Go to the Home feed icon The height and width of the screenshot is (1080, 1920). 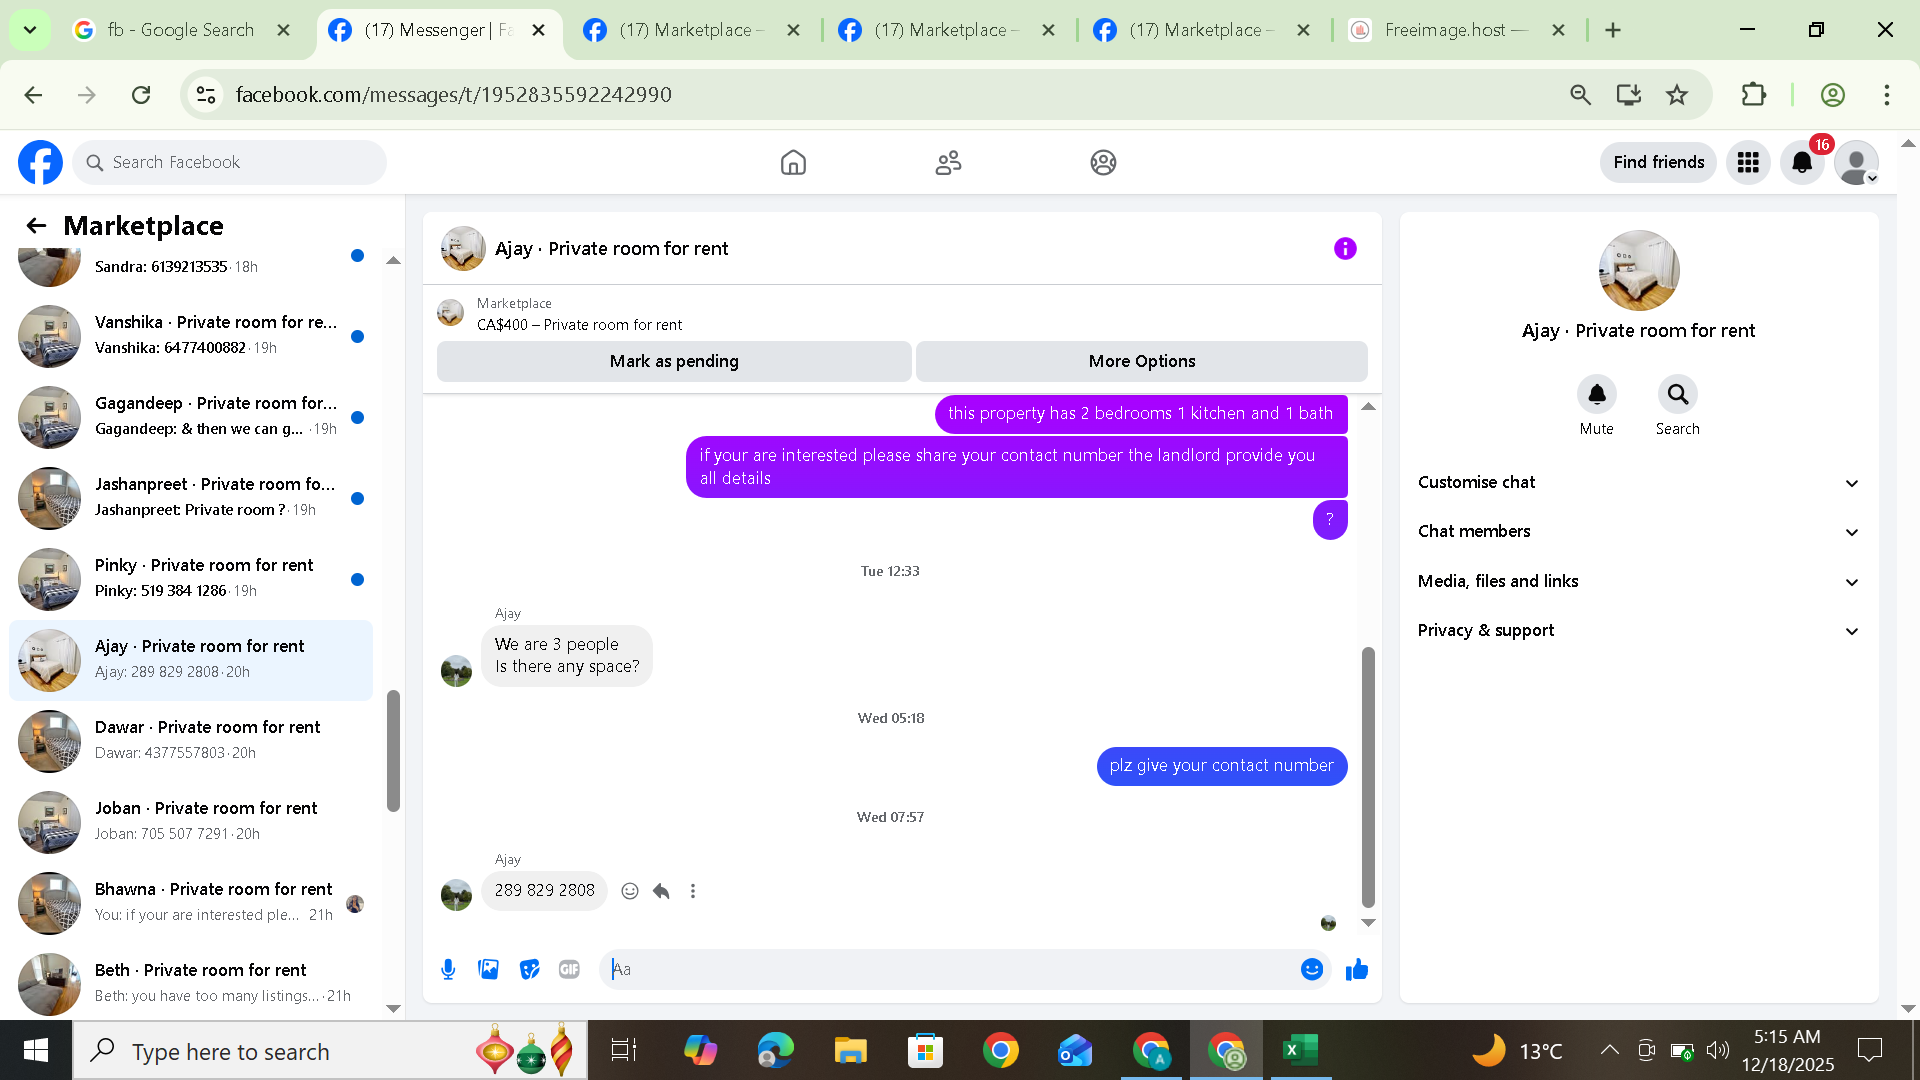tap(793, 162)
